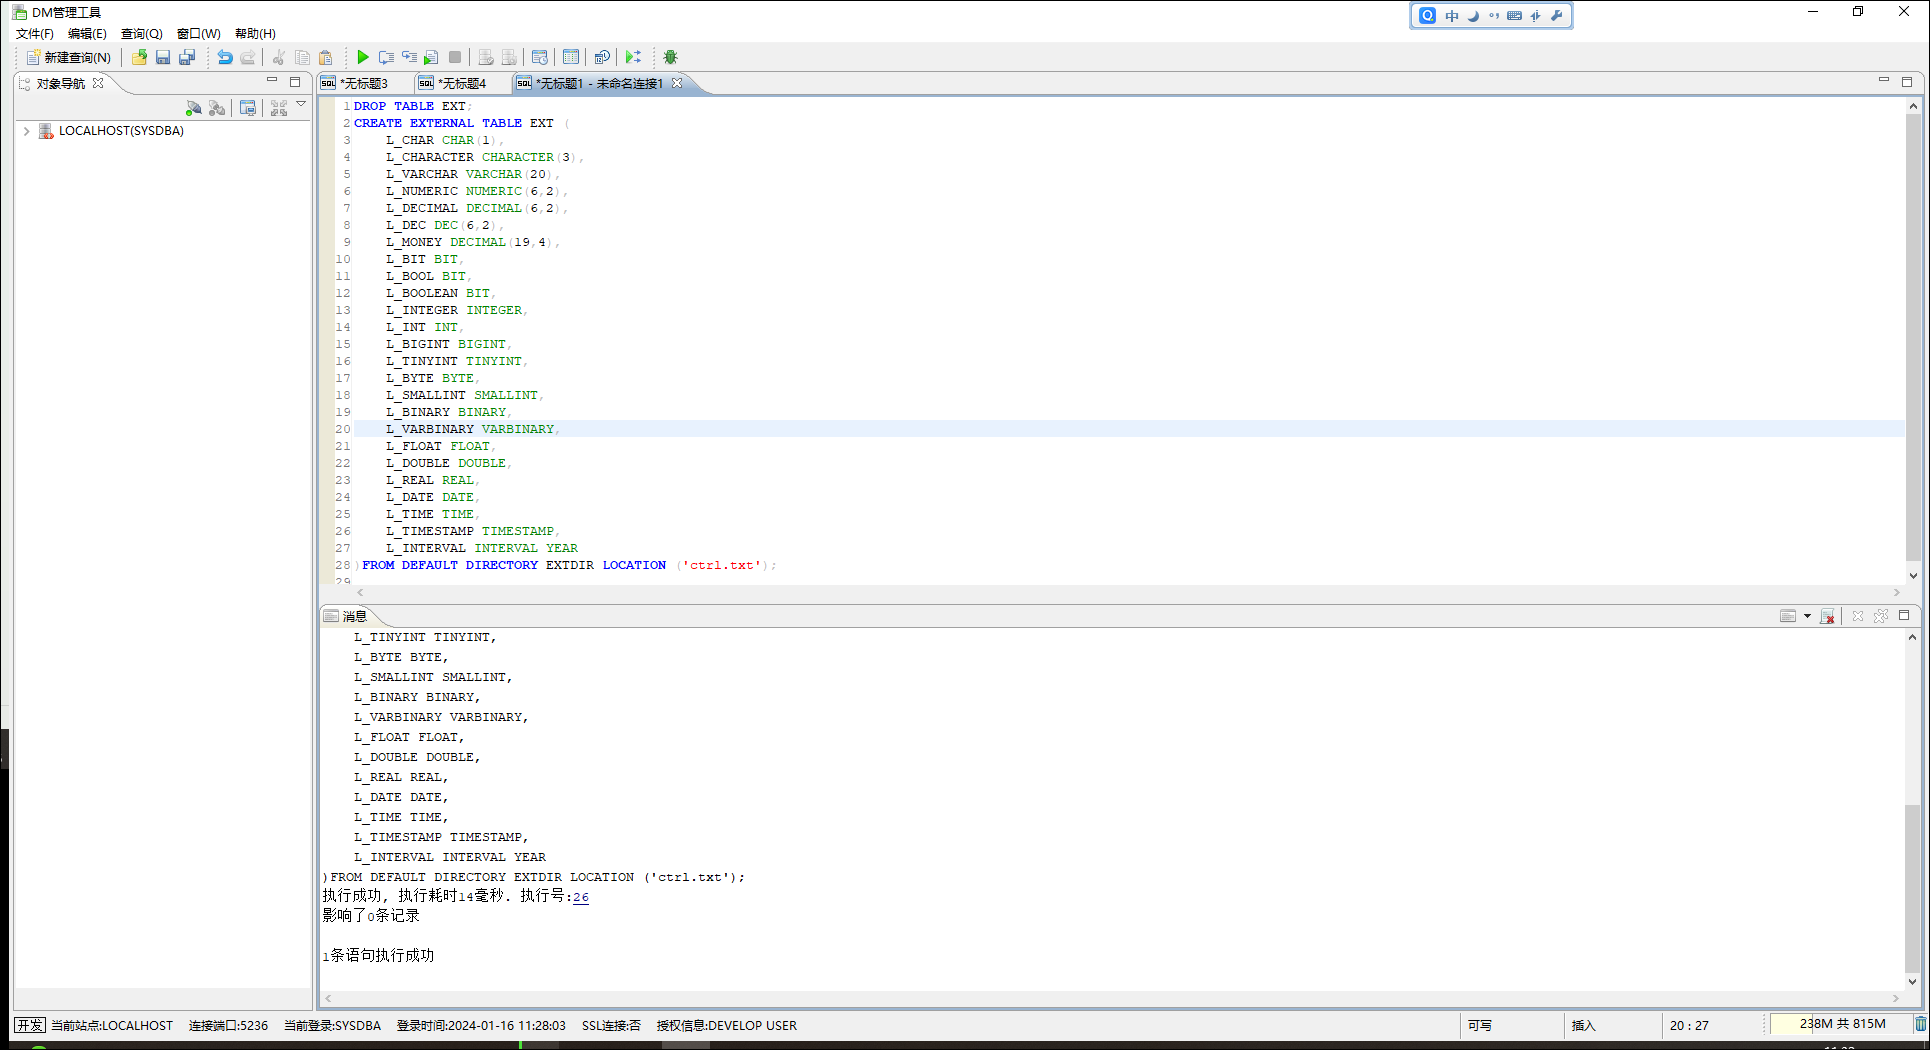Click the 新建查询(N) new query button
The image size is (1930, 1050).
tap(68, 57)
